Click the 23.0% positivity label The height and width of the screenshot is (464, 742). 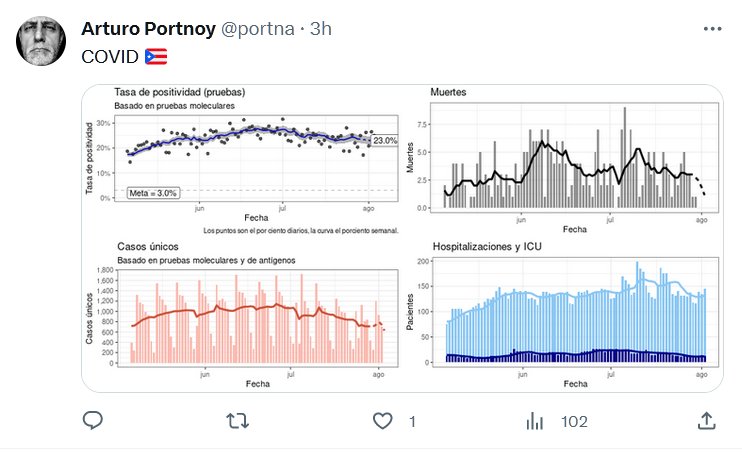tap(385, 141)
